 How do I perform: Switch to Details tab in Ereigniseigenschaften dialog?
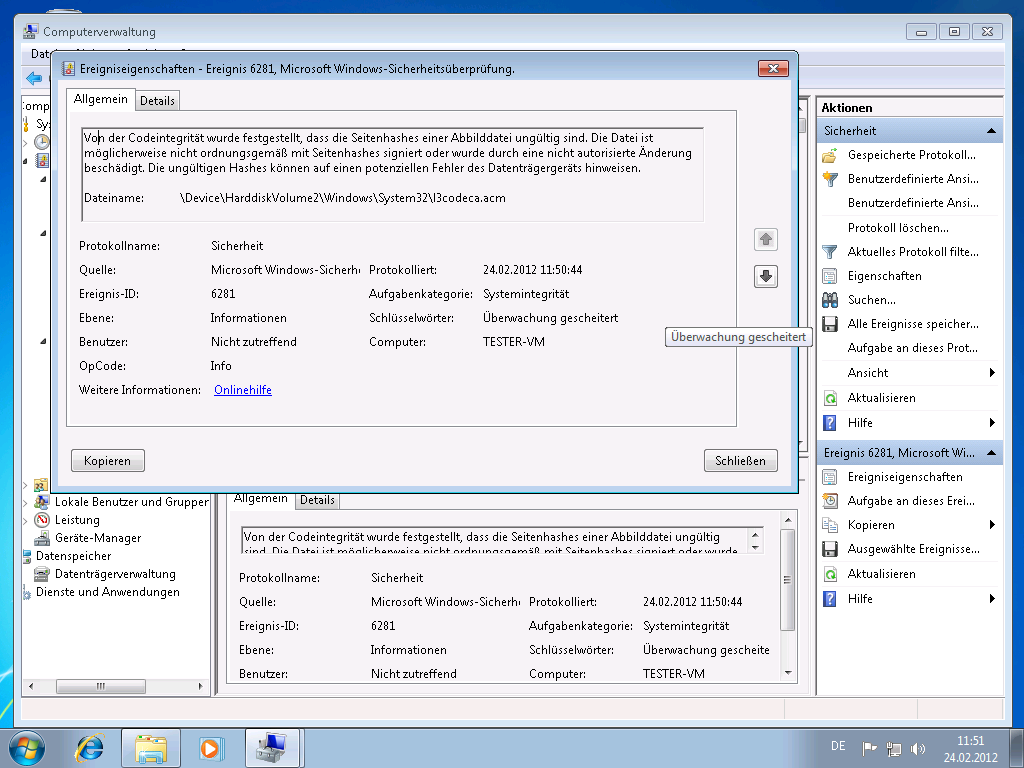157,101
